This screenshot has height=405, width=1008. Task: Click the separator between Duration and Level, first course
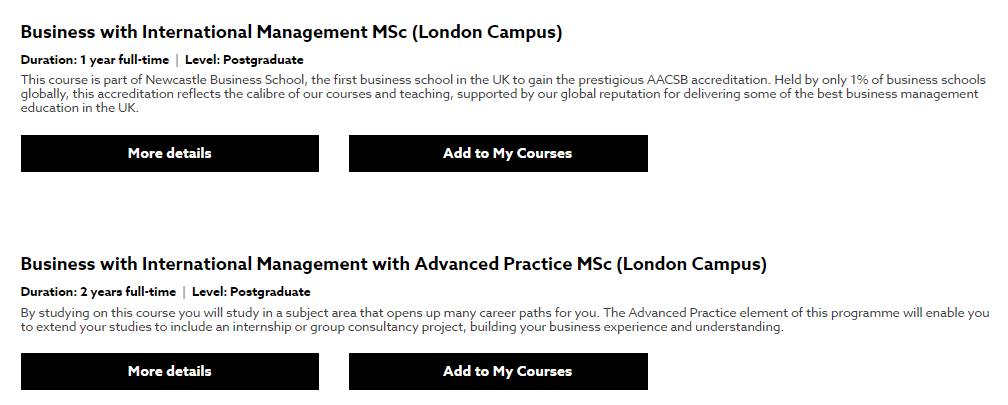point(177,60)
